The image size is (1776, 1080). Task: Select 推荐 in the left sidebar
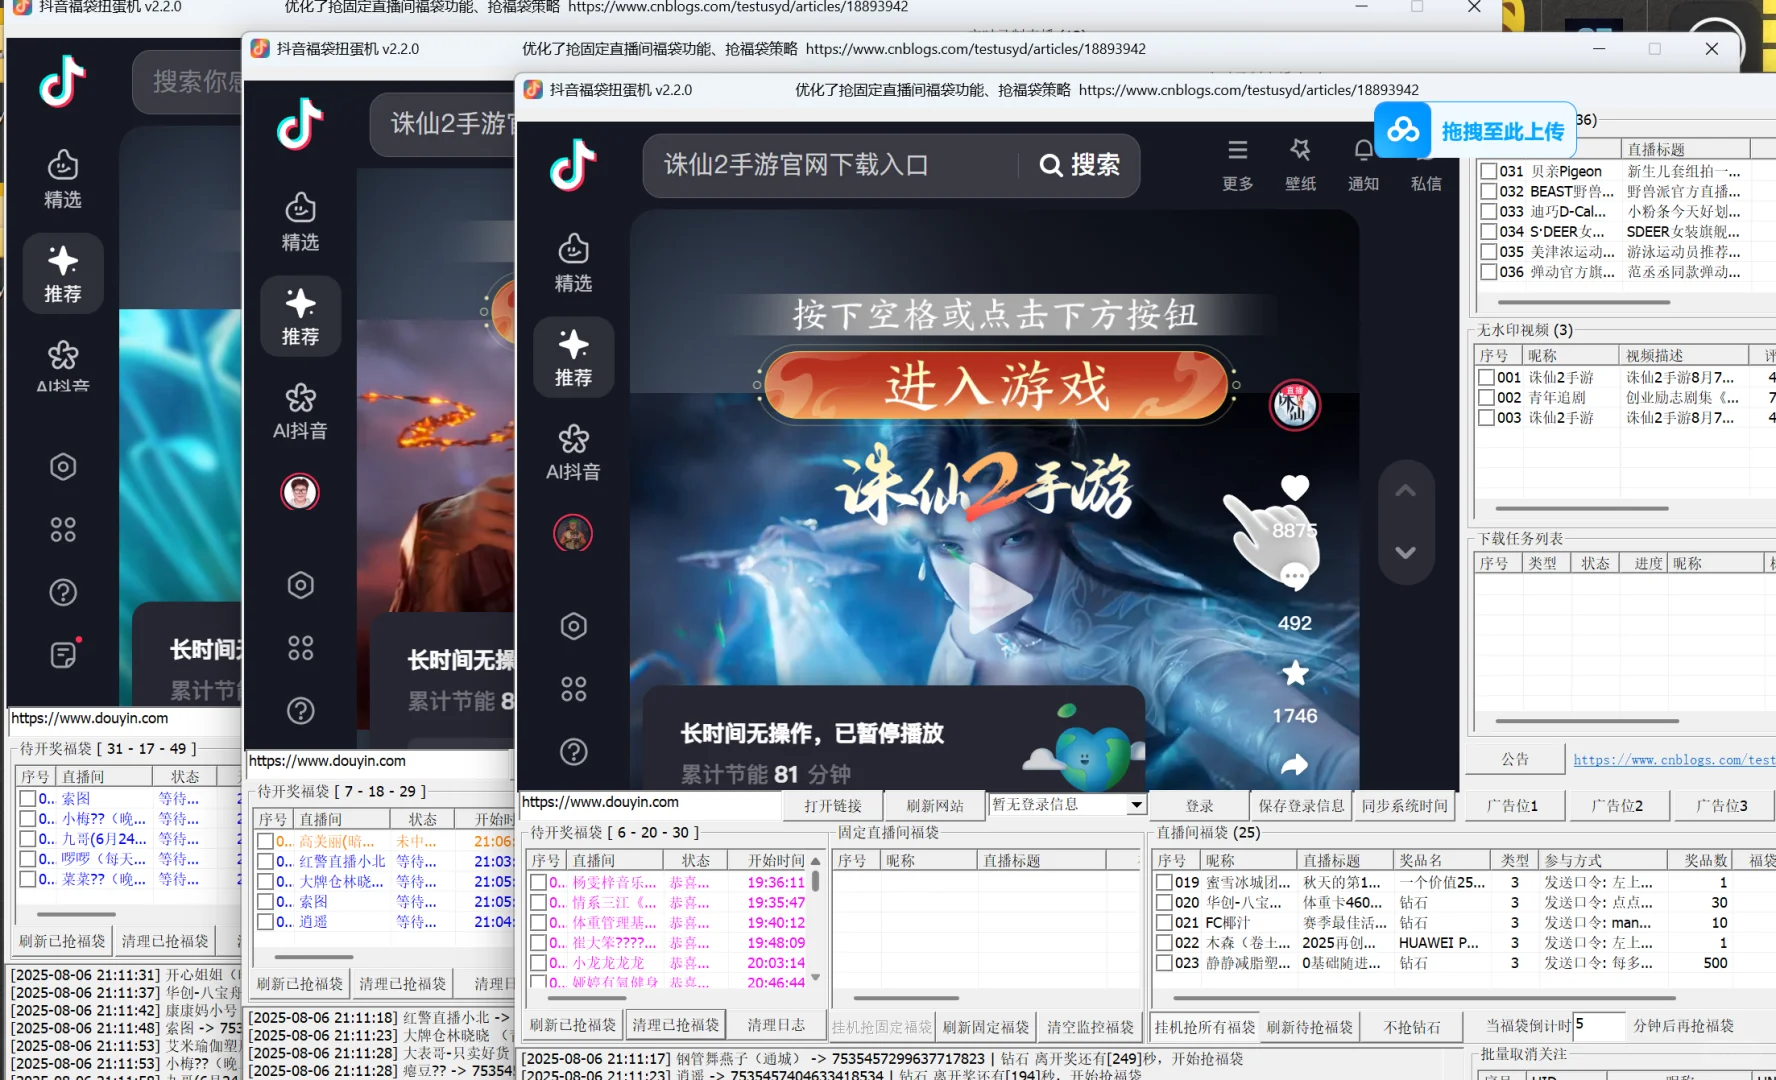click(573, 358)
